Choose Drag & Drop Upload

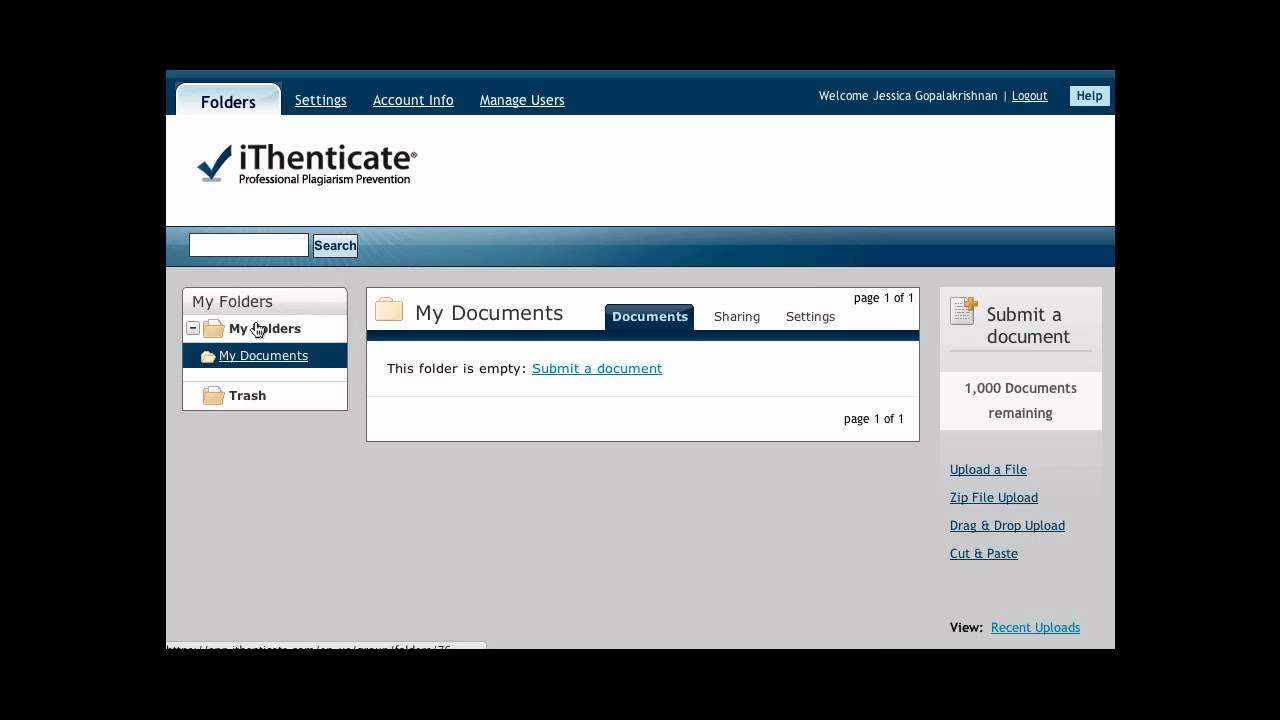[x=1007, y=526]
